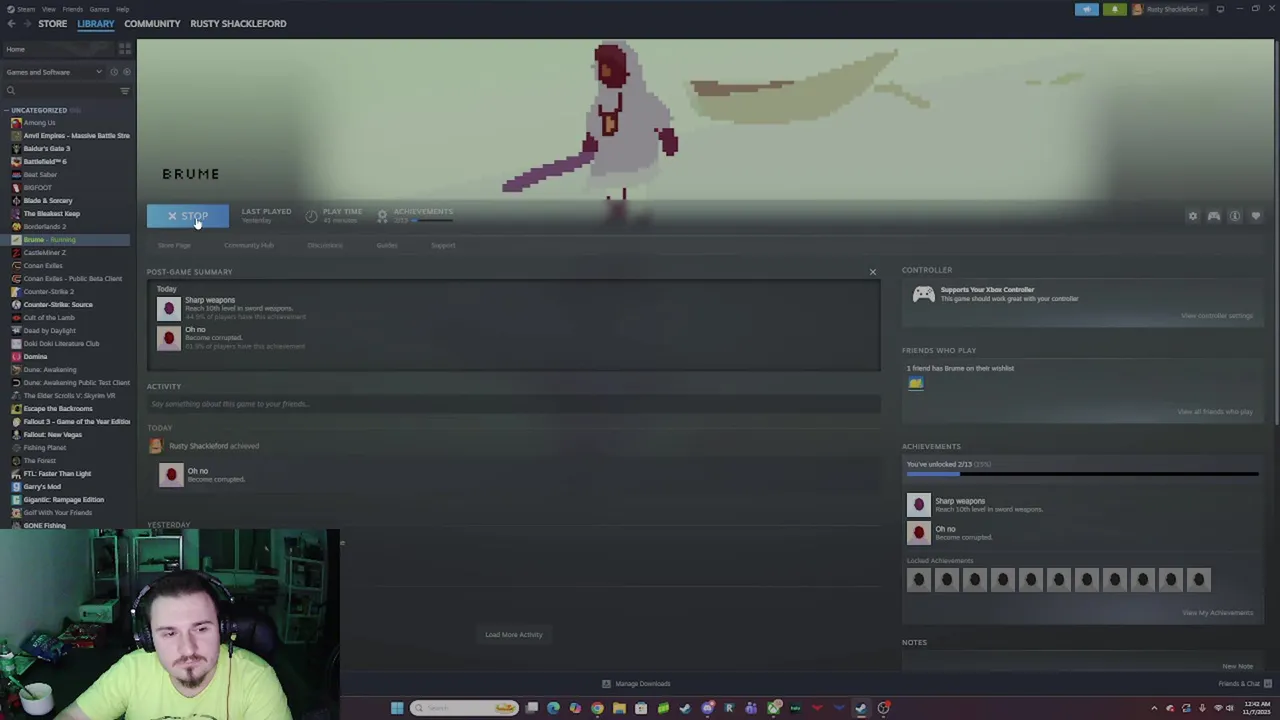The height and width of the screenshot is (720, 1280).
Task: Open the Rusty Shackleford account dropdown
Action: tap(1170, 9)
